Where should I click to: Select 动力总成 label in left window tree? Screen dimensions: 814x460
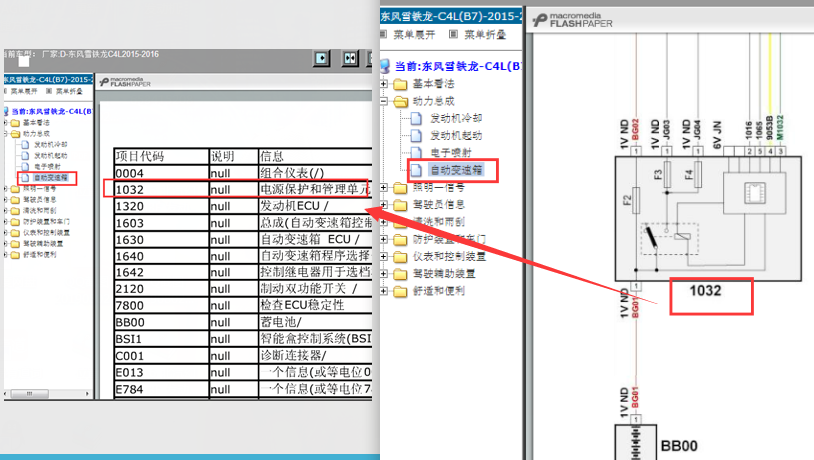tap(36, 134)
